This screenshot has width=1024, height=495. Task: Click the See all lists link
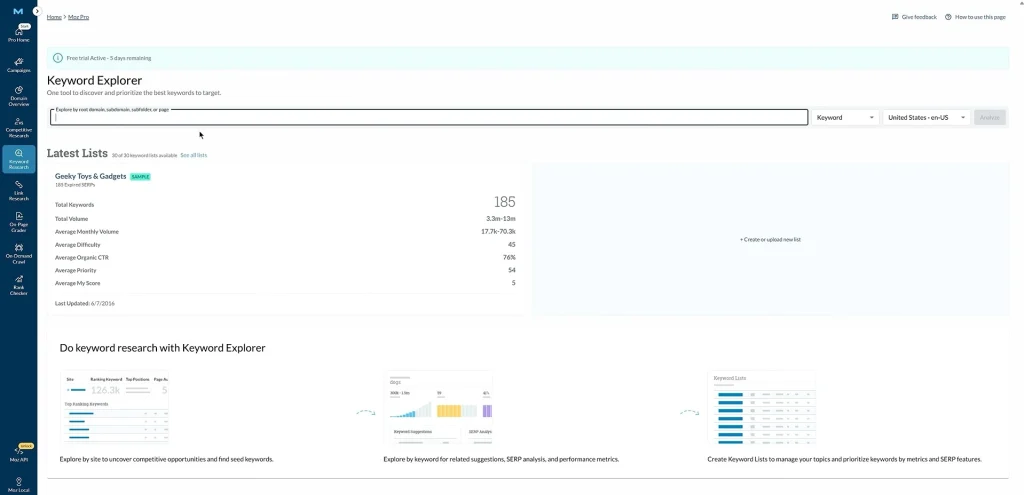(194, 155)
